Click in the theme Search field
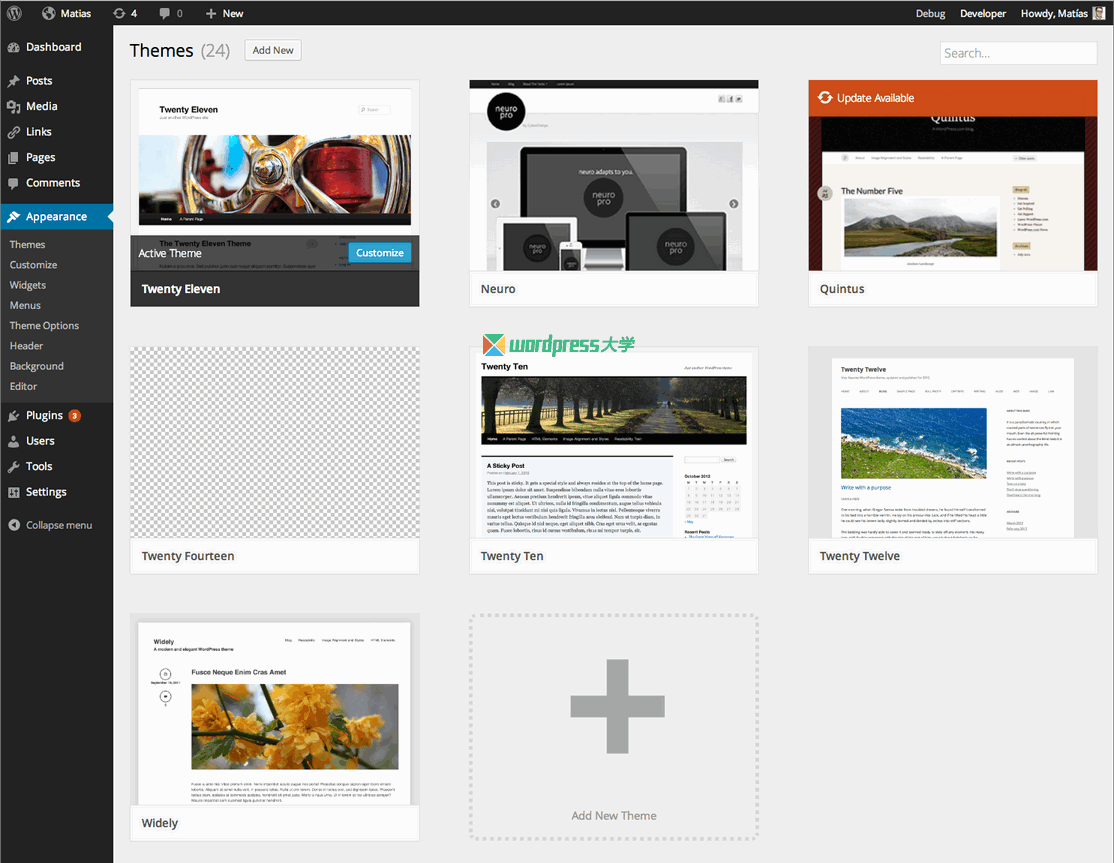Viewport: 1114px width, 863px height. coord(1018,53)
